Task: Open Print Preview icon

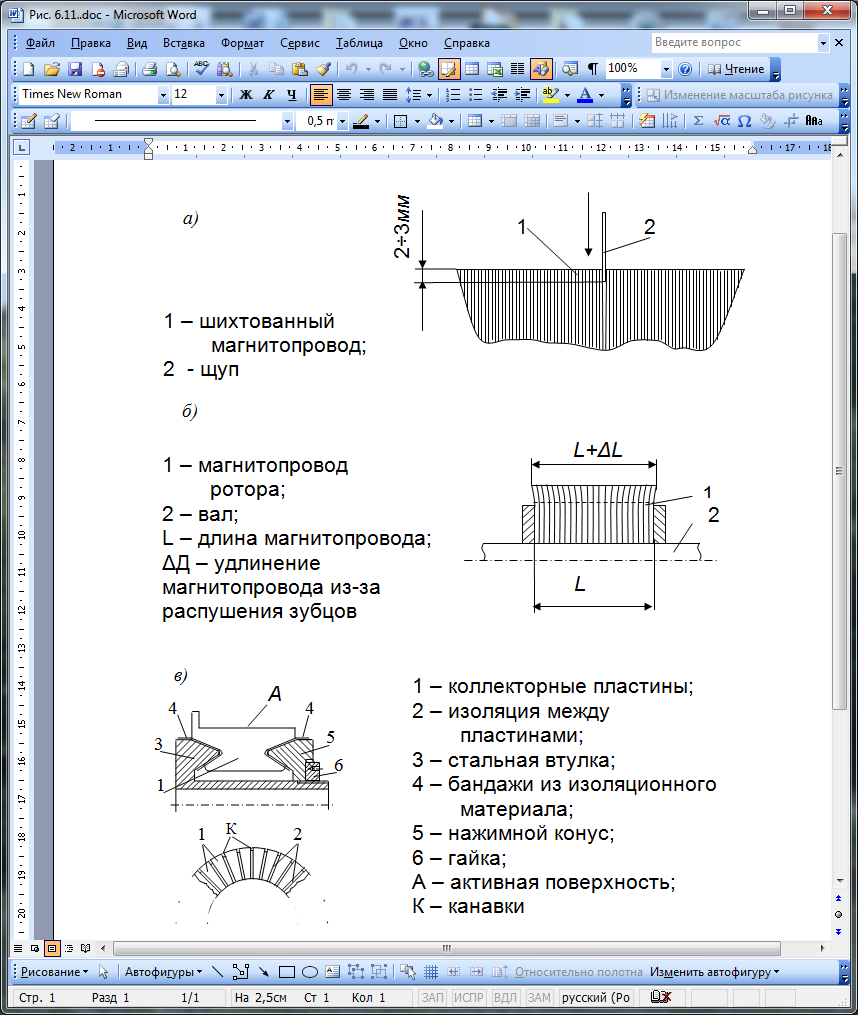Action: 173,69
